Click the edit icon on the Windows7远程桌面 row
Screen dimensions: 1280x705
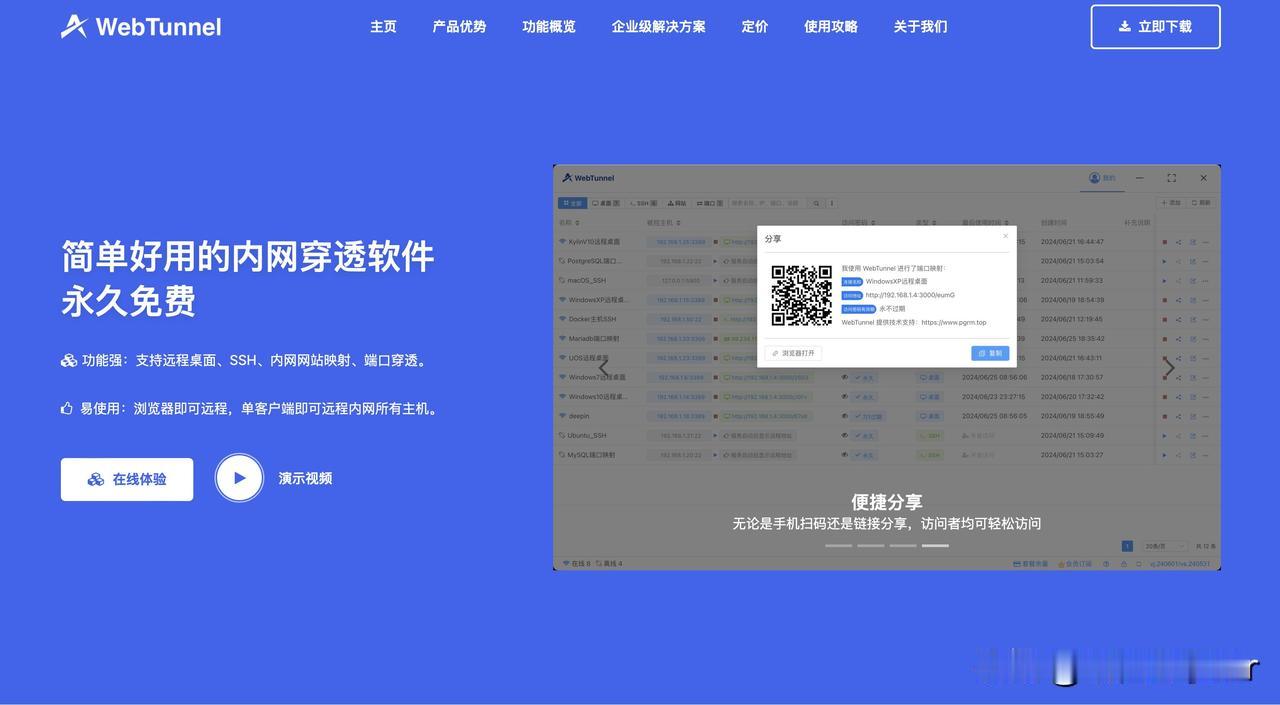click(1191, 377)
